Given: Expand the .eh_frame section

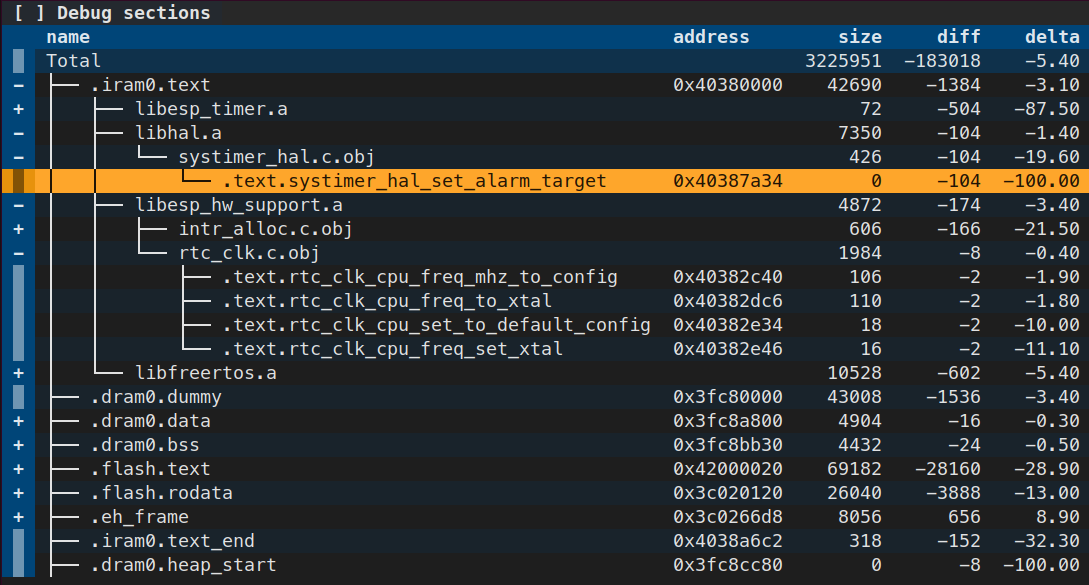Looking at the screenshot, I should [x=18, y=516].
